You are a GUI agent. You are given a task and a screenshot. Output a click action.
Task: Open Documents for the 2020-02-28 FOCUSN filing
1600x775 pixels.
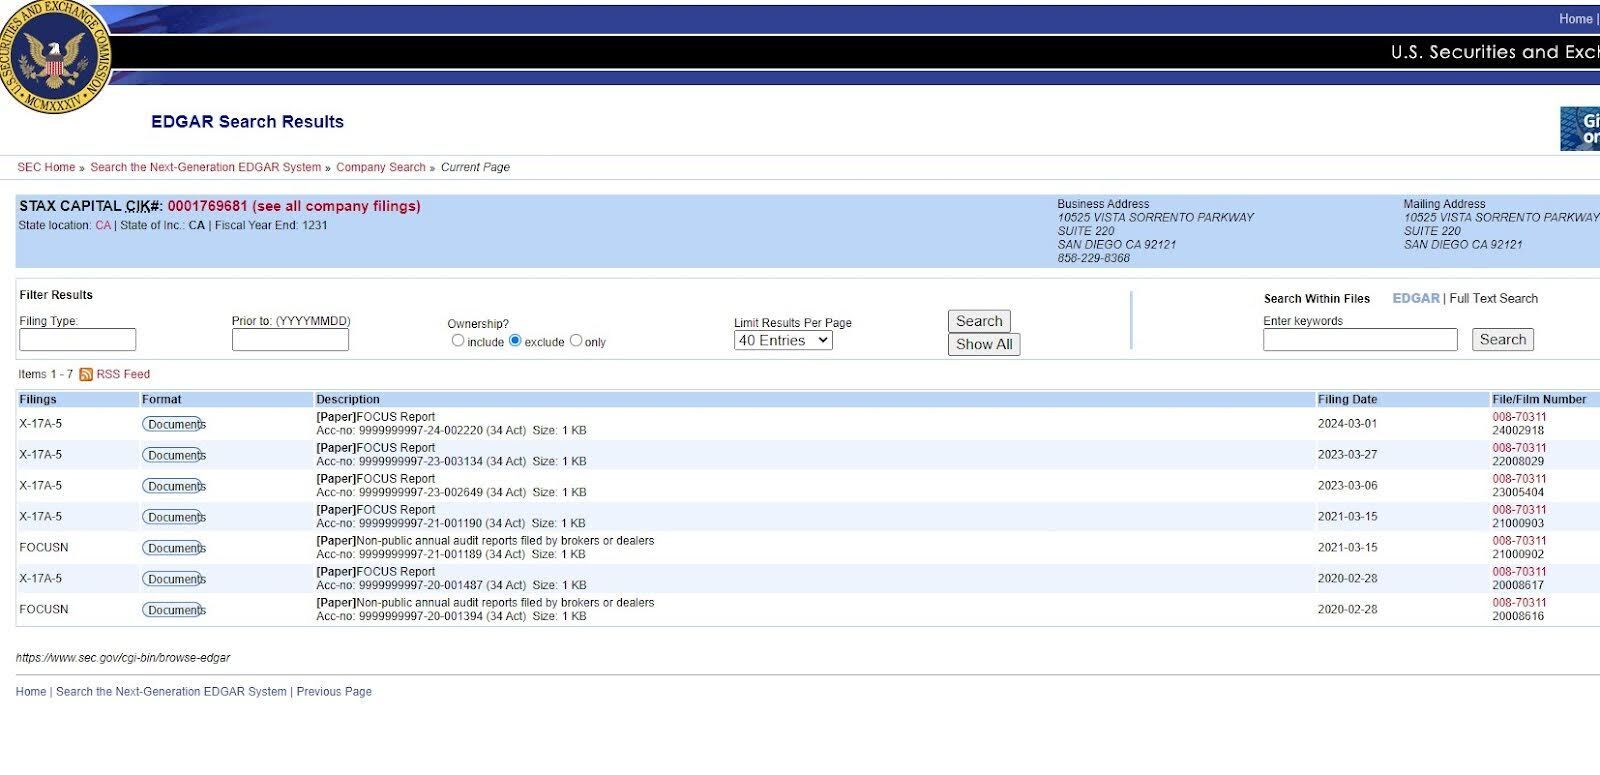(x=174, y=610)
